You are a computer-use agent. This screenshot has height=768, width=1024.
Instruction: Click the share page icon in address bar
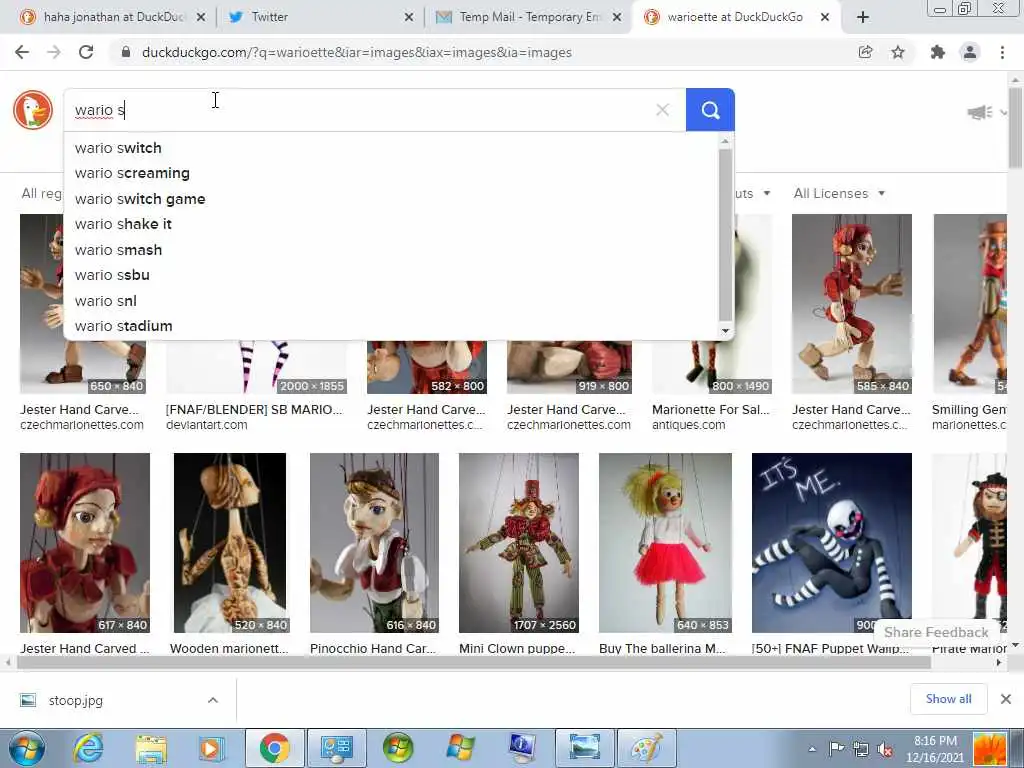[x=865, y=52]
